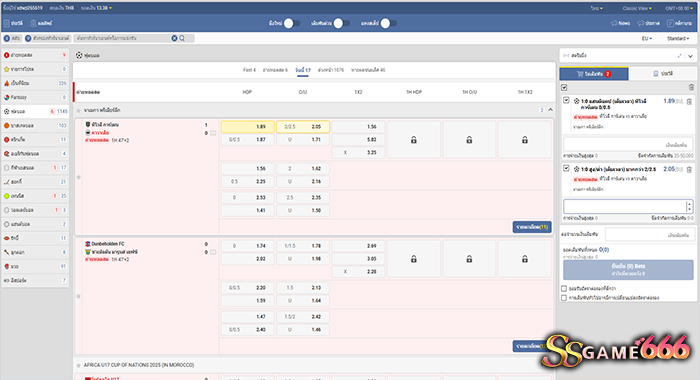Select the today 17 tab

[303, 70]
